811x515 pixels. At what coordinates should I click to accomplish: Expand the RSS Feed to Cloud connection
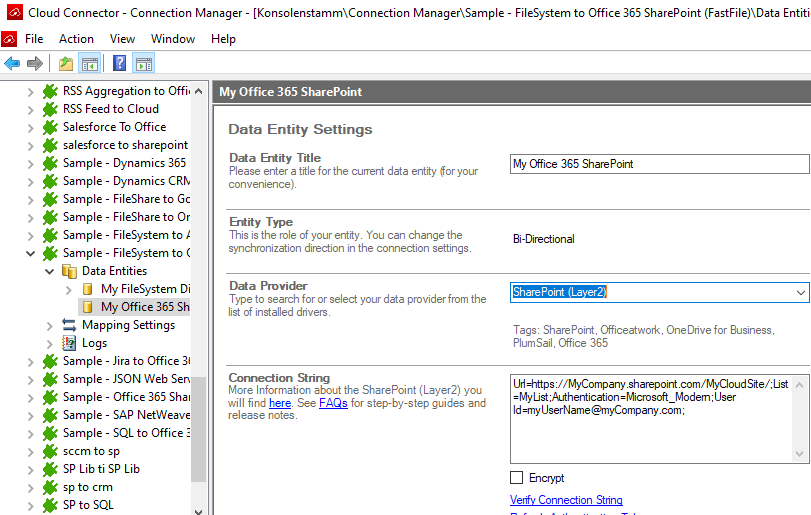(32, 109)
